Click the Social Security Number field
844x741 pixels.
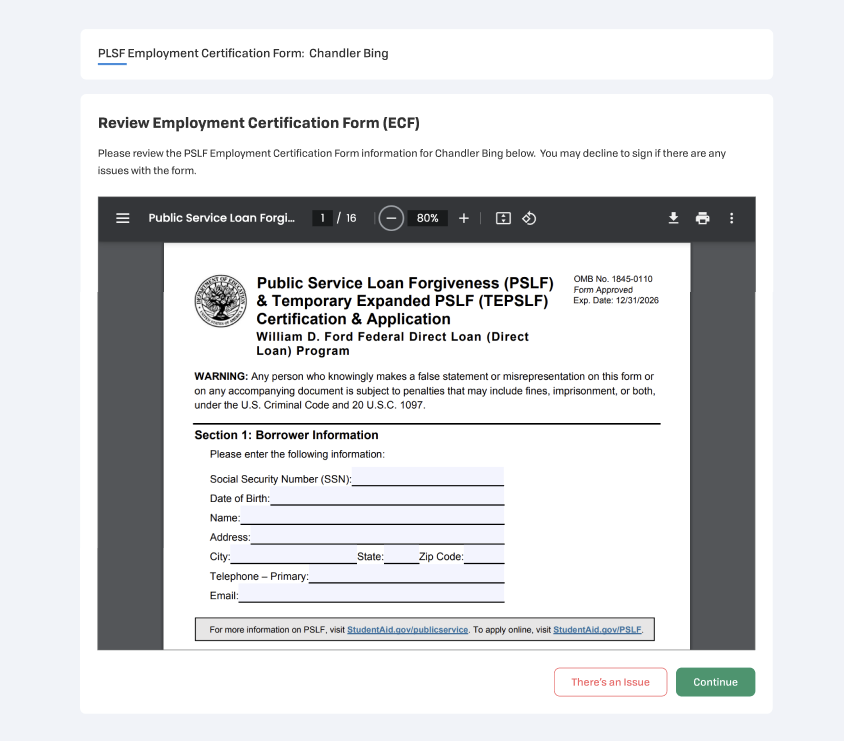pyautogui.click(x=427, y=477)
